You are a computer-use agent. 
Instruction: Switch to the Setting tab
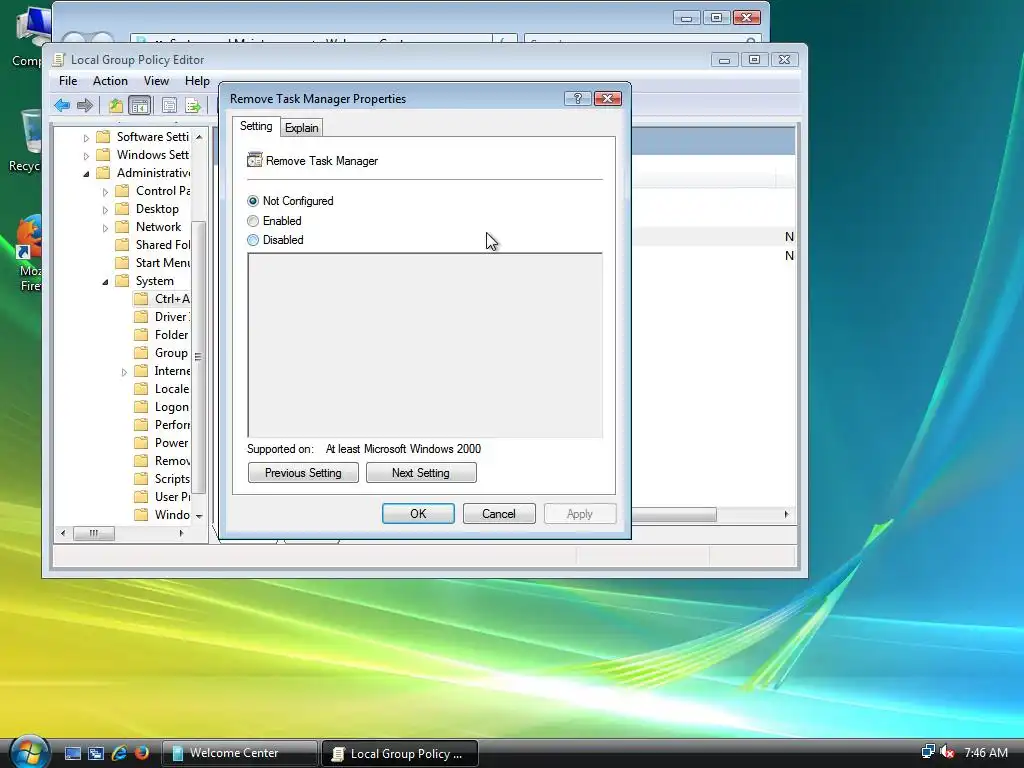pos(256,126)
